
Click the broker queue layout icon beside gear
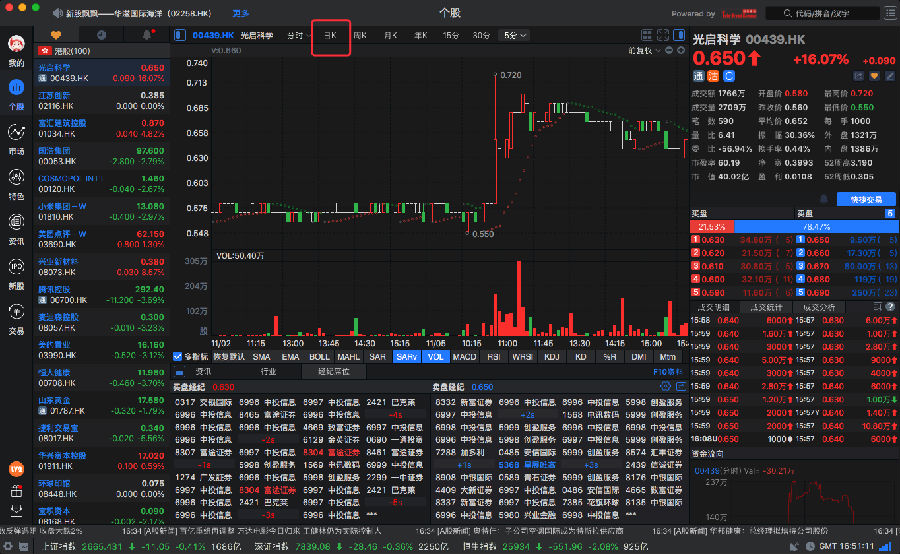681,387
